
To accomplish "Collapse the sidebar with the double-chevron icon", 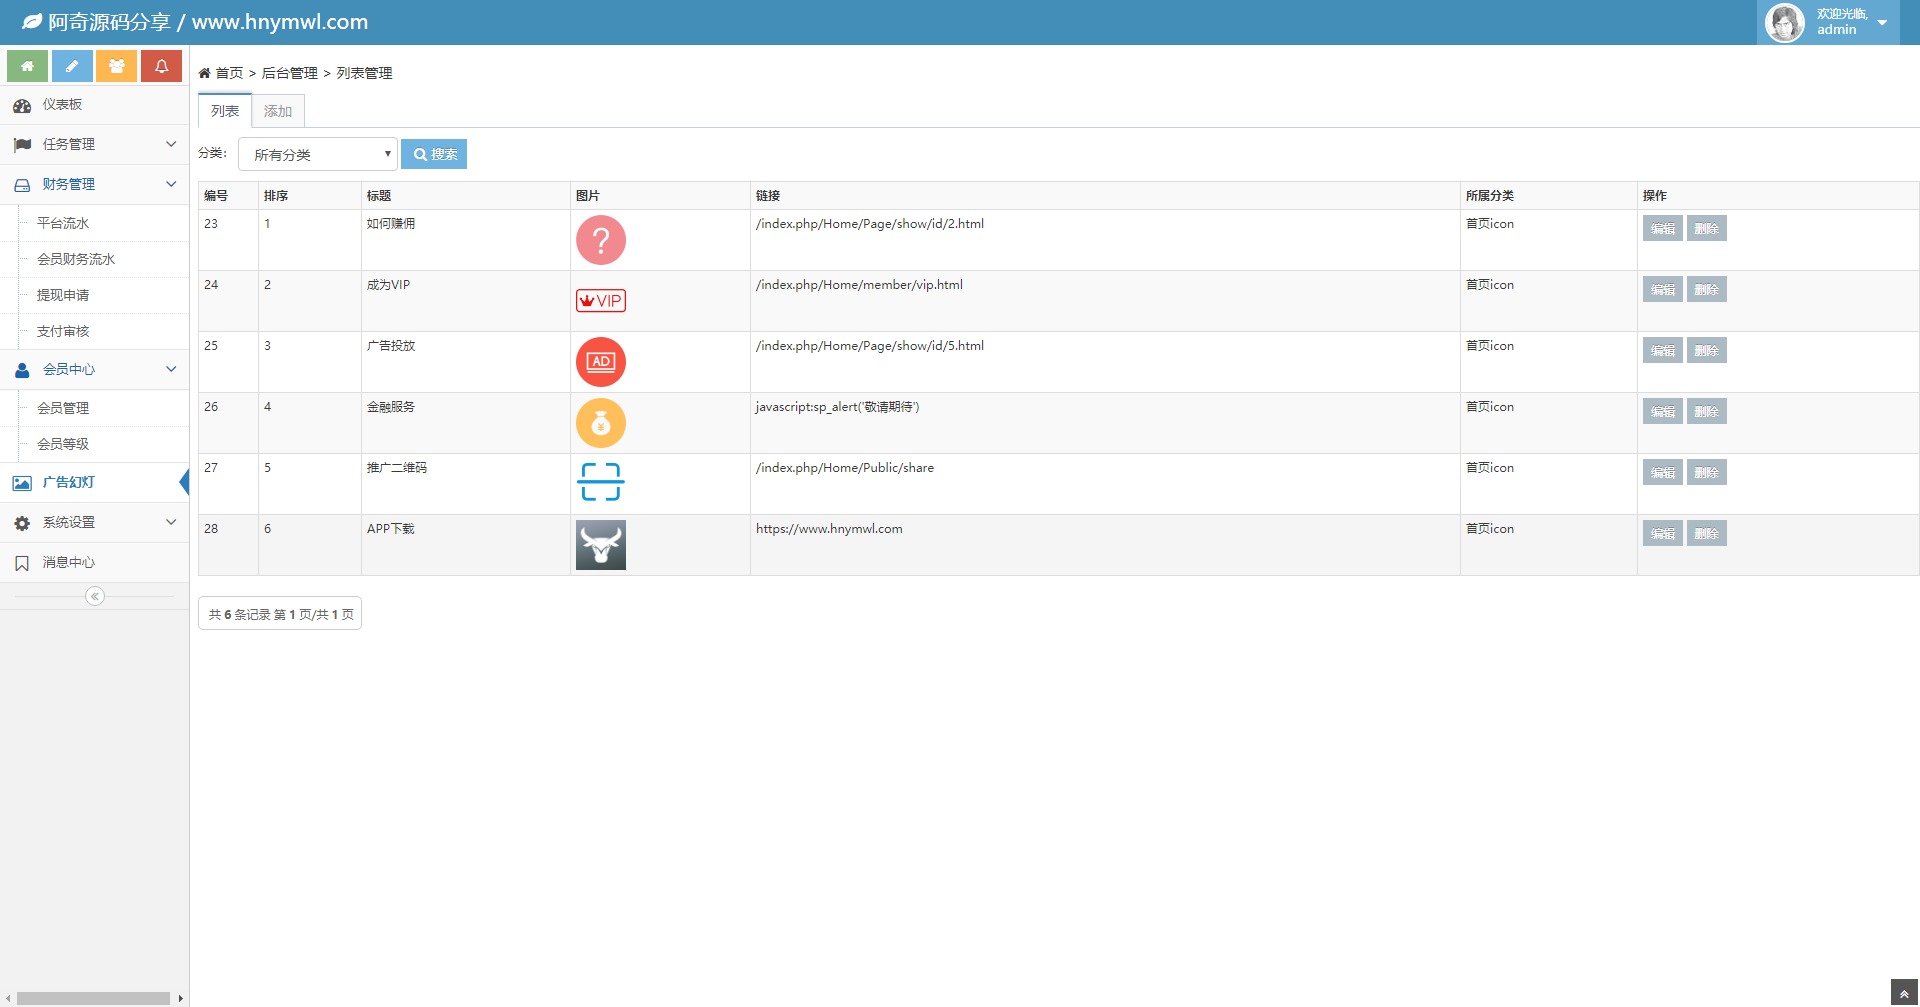I will pos(95,597).
